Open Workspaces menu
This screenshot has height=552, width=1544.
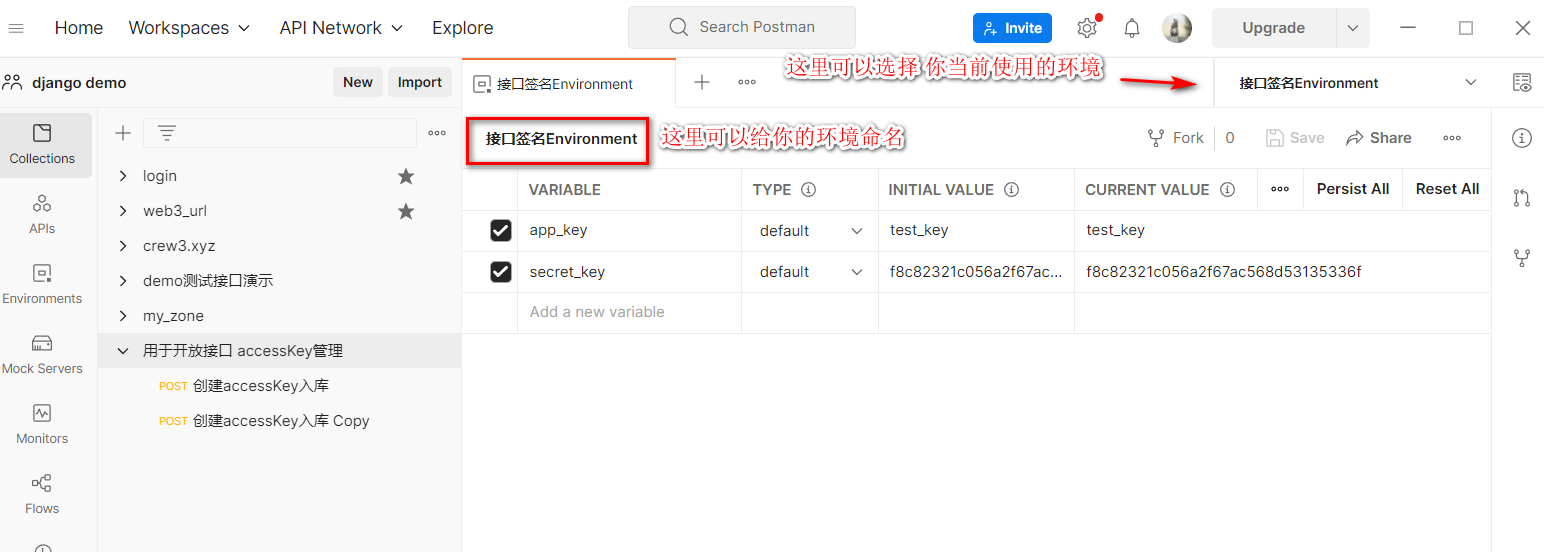189,28
